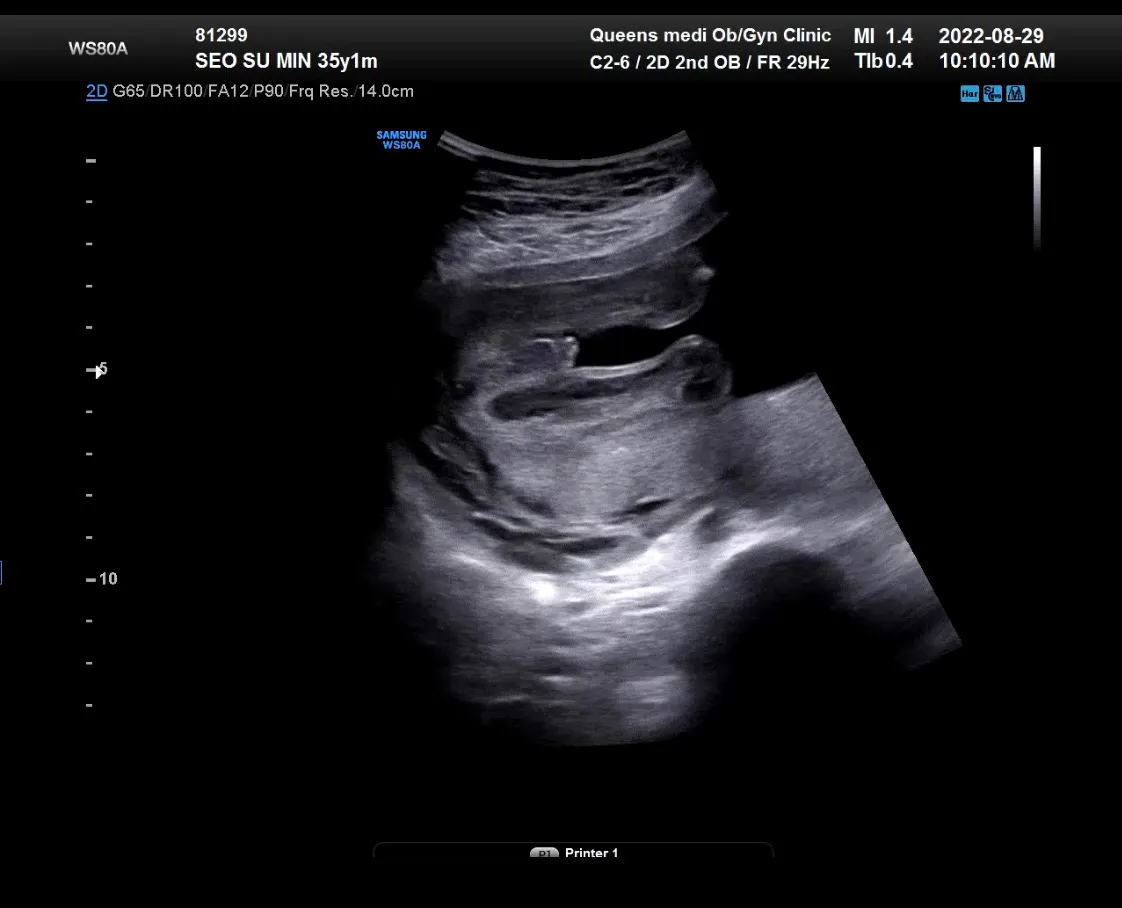Click the S-Flow status icon
The height and width of the screenshot is (908, 1122).
(x=992, y=94)
